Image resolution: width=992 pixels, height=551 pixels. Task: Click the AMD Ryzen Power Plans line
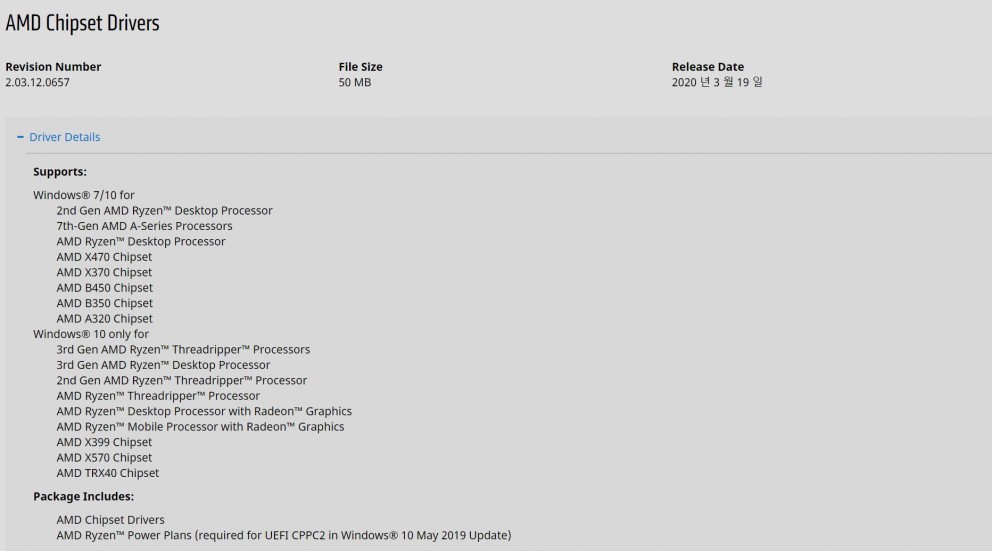point(283,536)
